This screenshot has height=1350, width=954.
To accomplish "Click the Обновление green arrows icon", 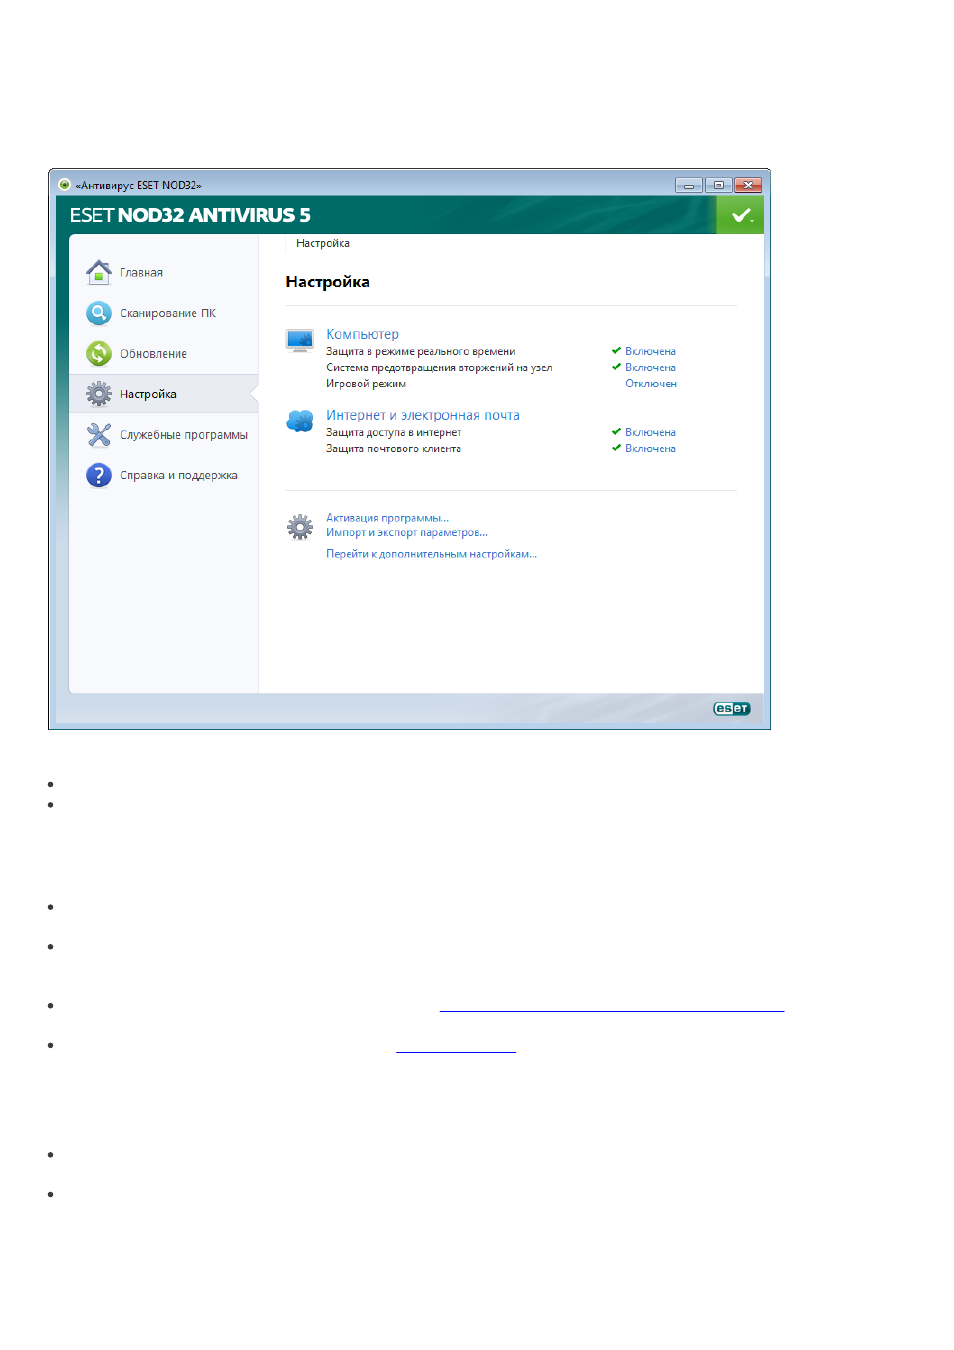I will [98, 353].
